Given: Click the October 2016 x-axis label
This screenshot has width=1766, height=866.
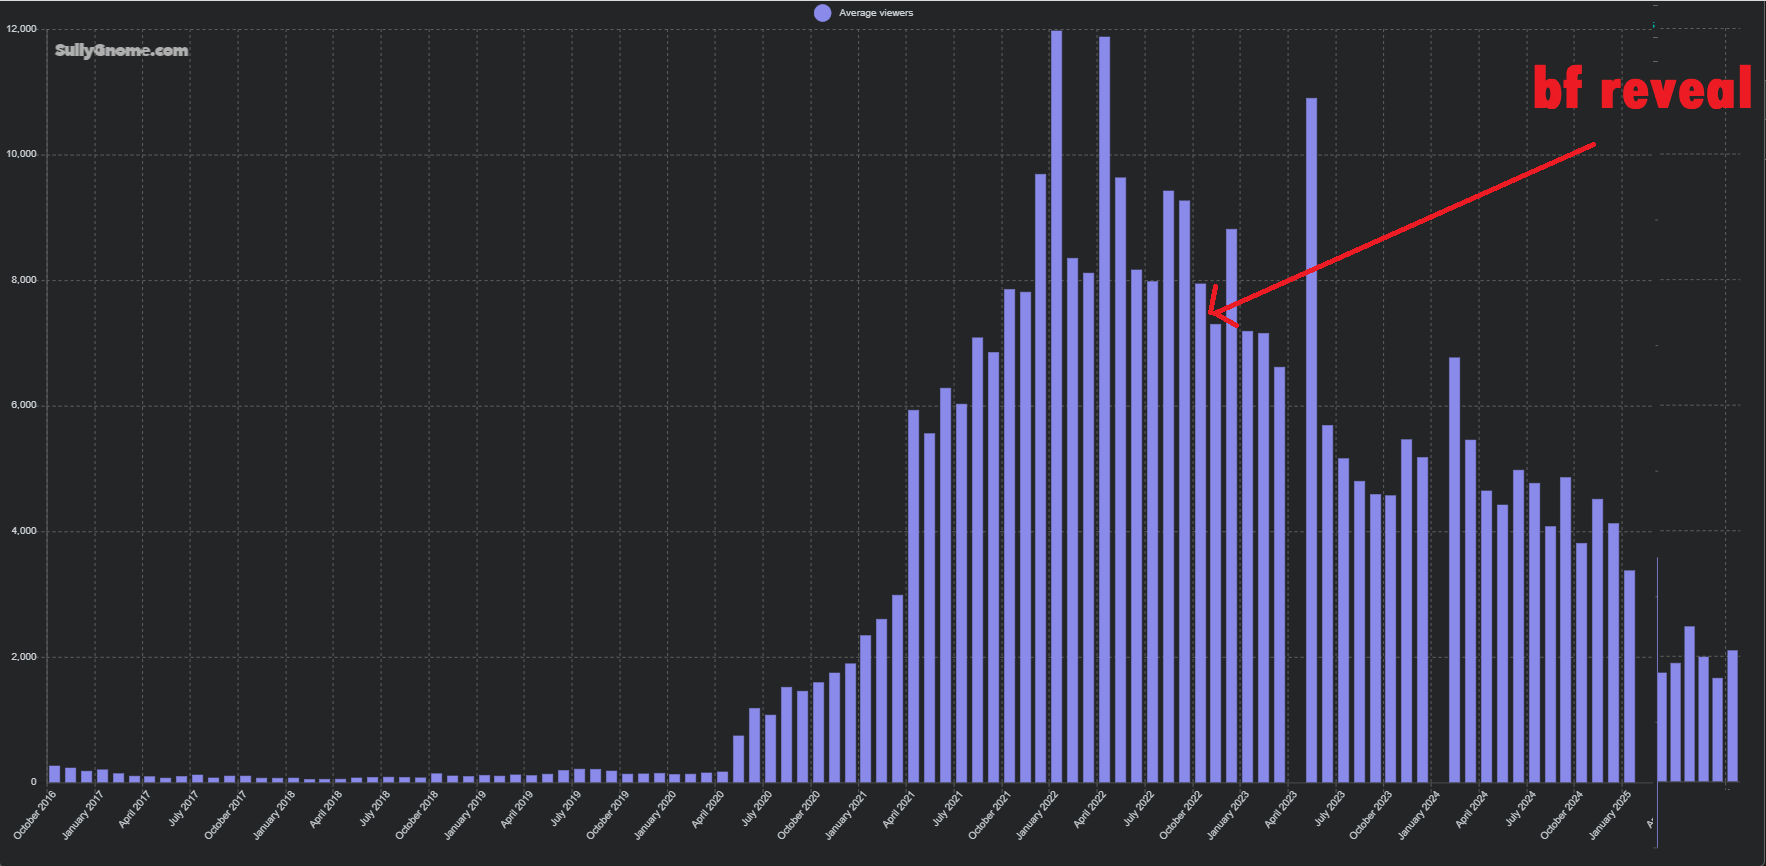Looking at the screenshot, I should point(35,814).
